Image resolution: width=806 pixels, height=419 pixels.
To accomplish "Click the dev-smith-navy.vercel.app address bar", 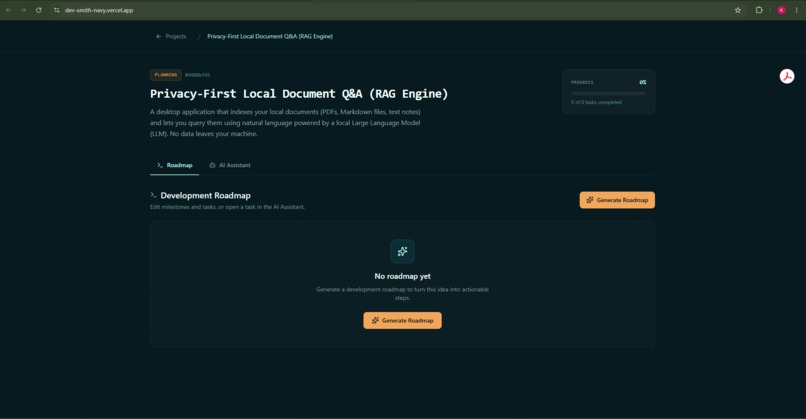I will (x=99, y=10).
